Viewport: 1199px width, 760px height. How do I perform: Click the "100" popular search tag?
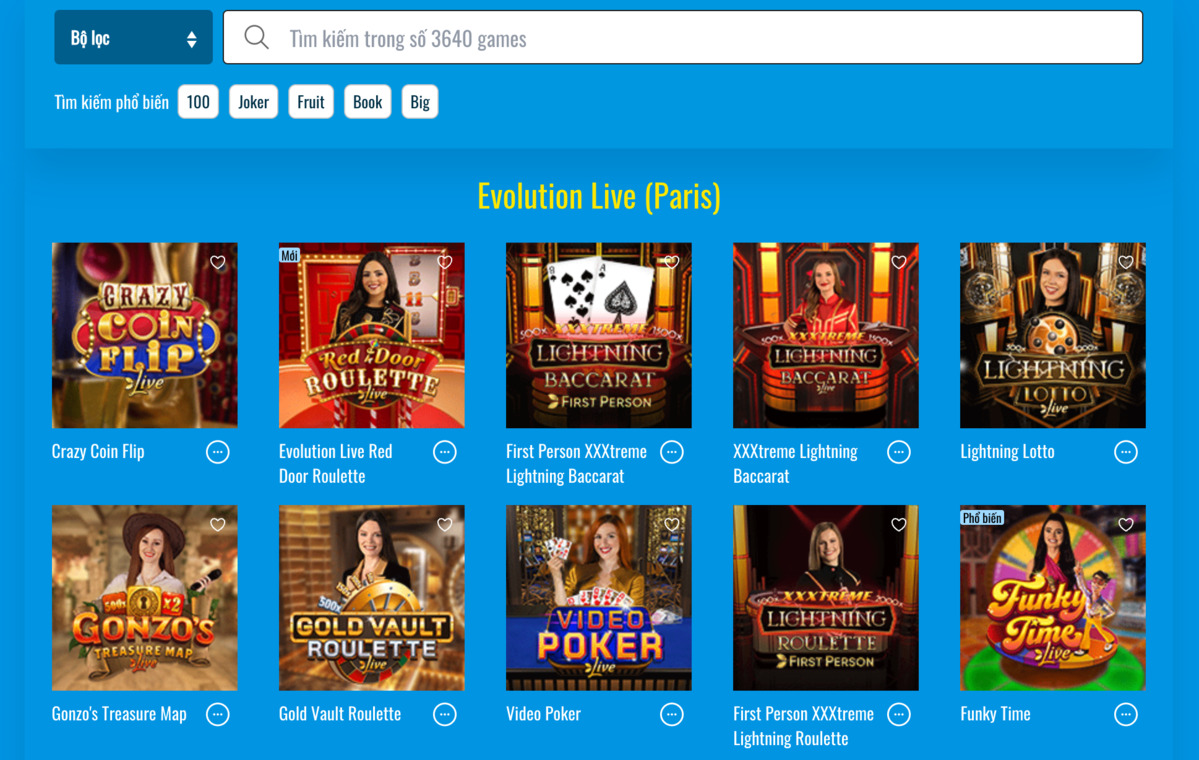point(197,101)
